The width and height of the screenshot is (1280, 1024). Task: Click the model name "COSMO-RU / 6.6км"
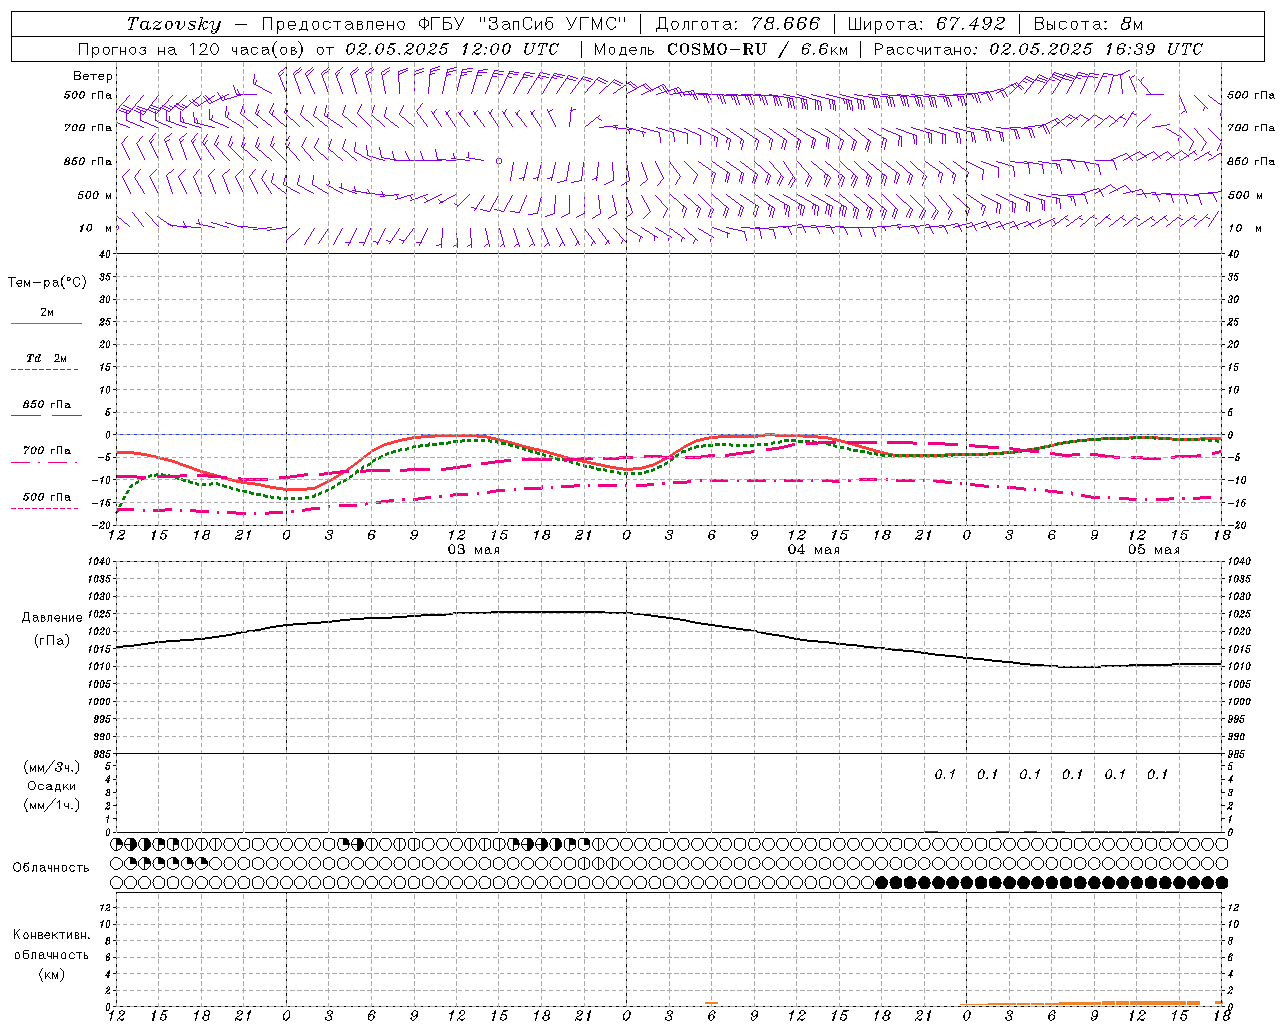click(757, 49)
